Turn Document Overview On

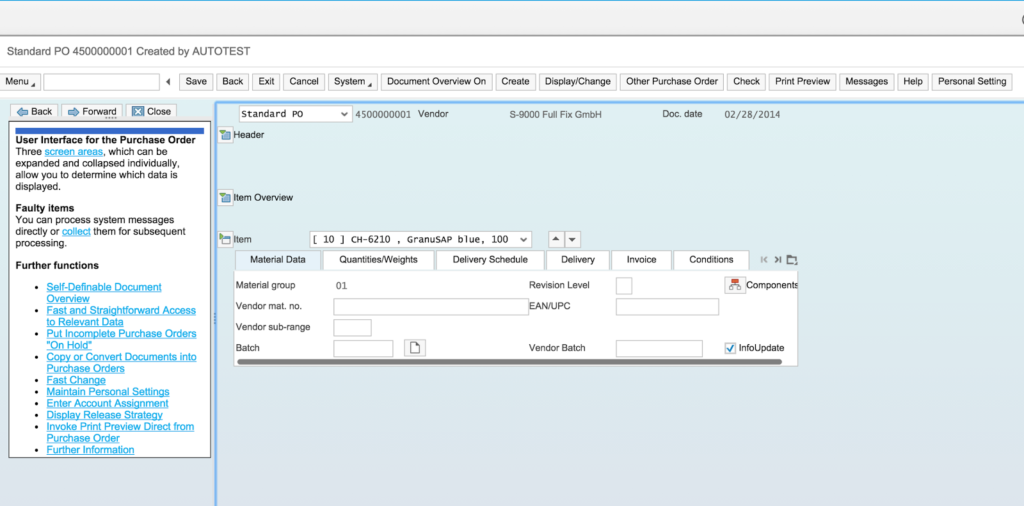pyautogui.click(x=436, y=82)
